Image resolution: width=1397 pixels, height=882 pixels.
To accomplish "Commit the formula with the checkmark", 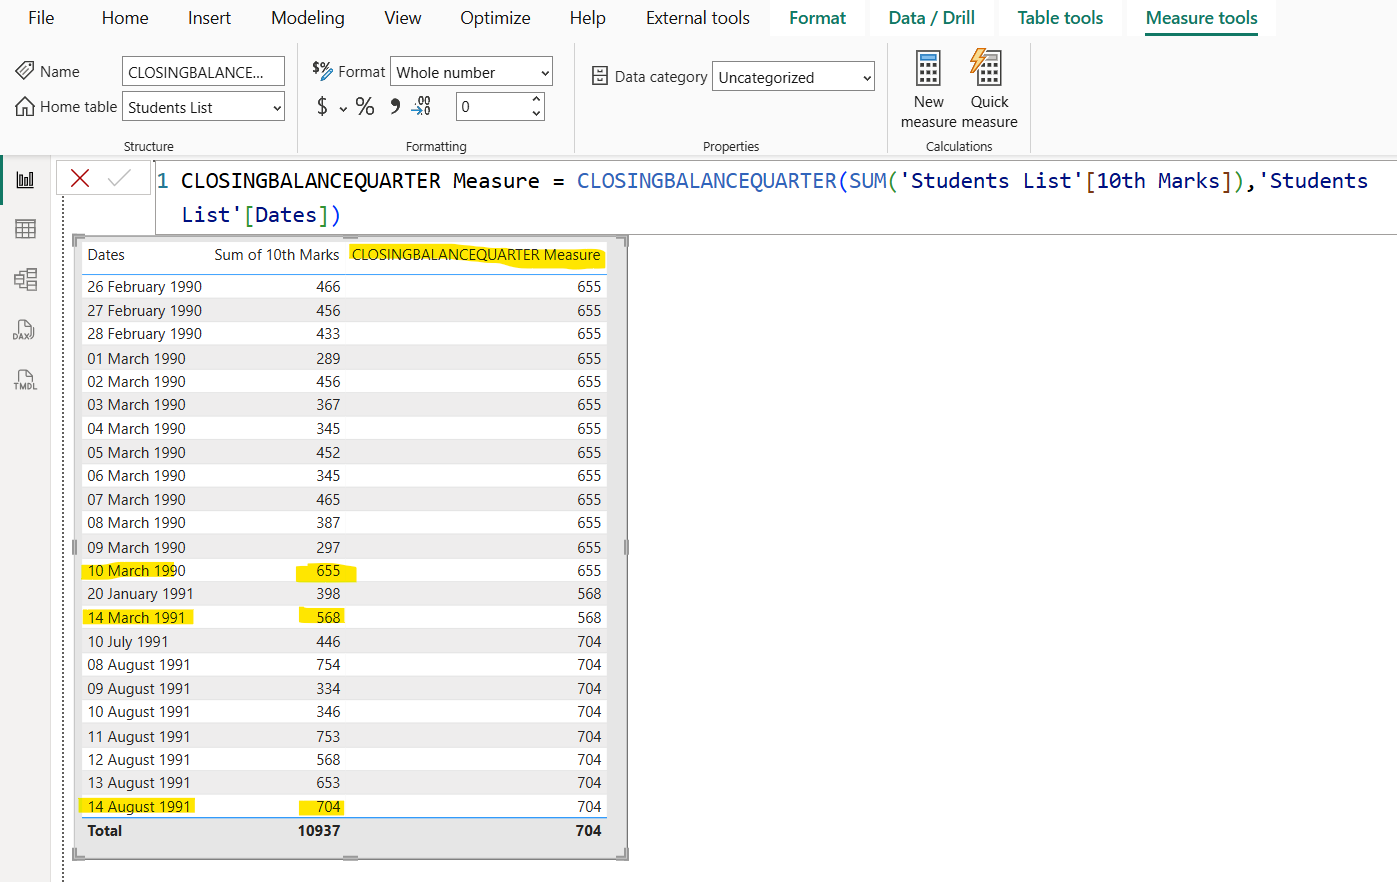I will (116, 178).
